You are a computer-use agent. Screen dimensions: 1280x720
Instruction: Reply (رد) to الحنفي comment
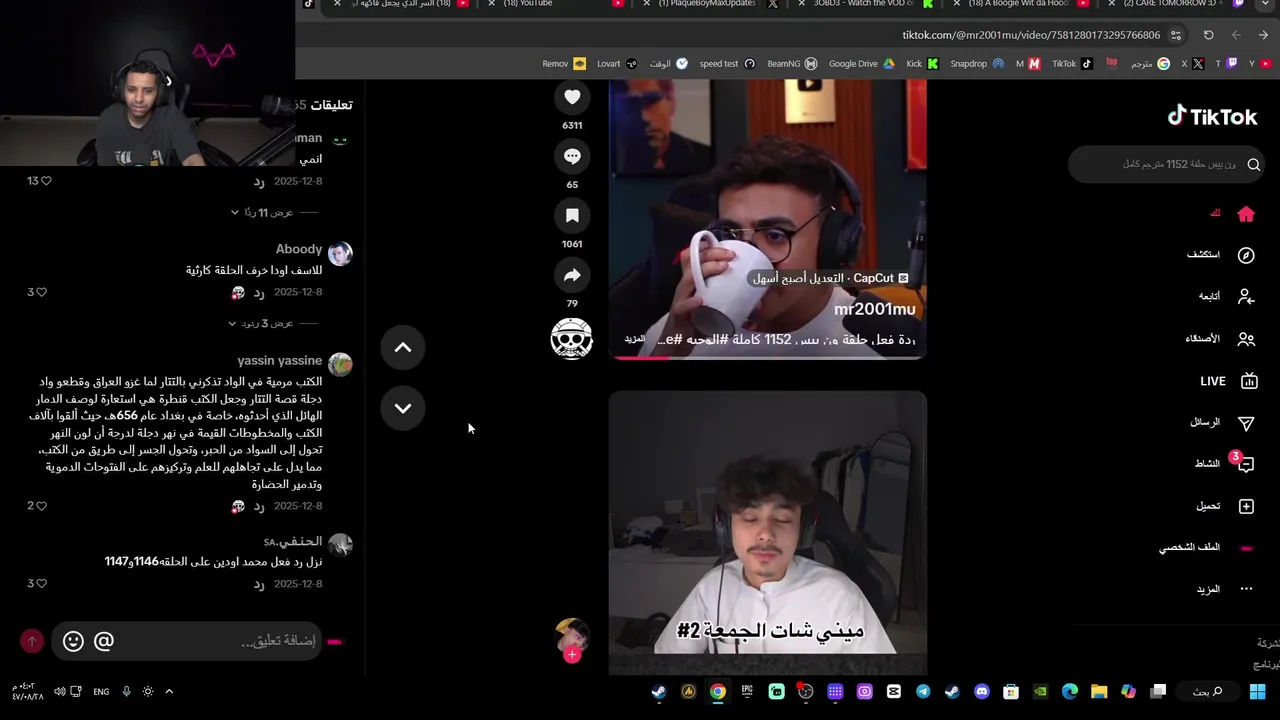(258, 584)
